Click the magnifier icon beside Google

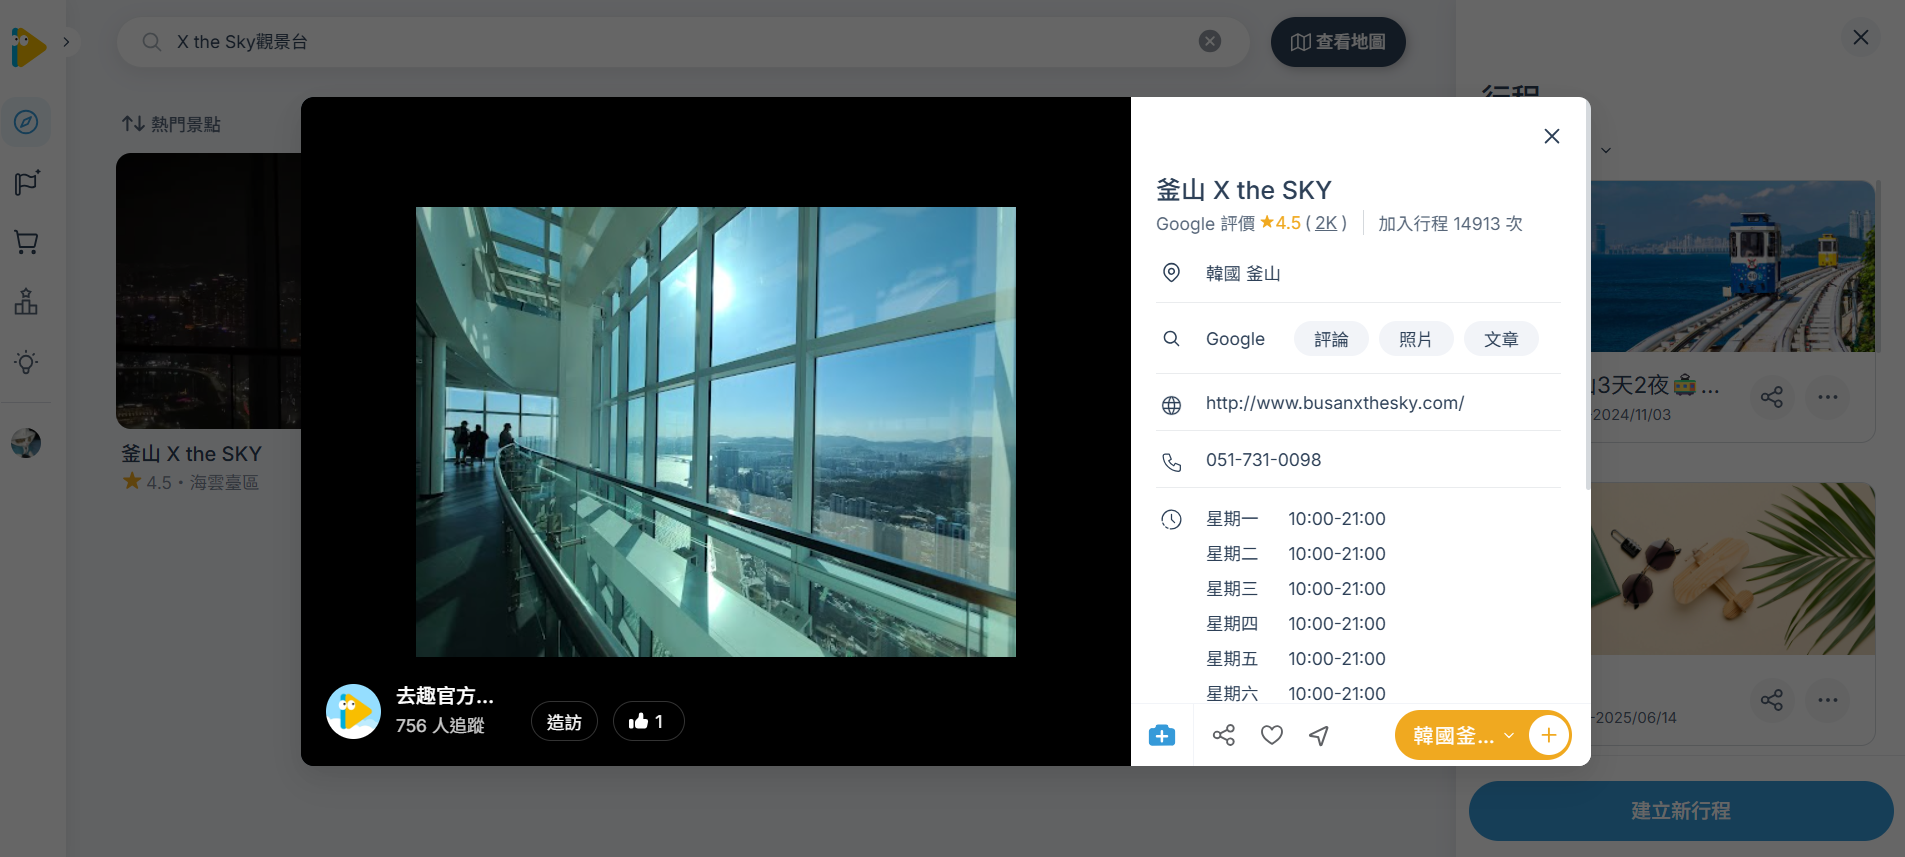(1171, 339)
